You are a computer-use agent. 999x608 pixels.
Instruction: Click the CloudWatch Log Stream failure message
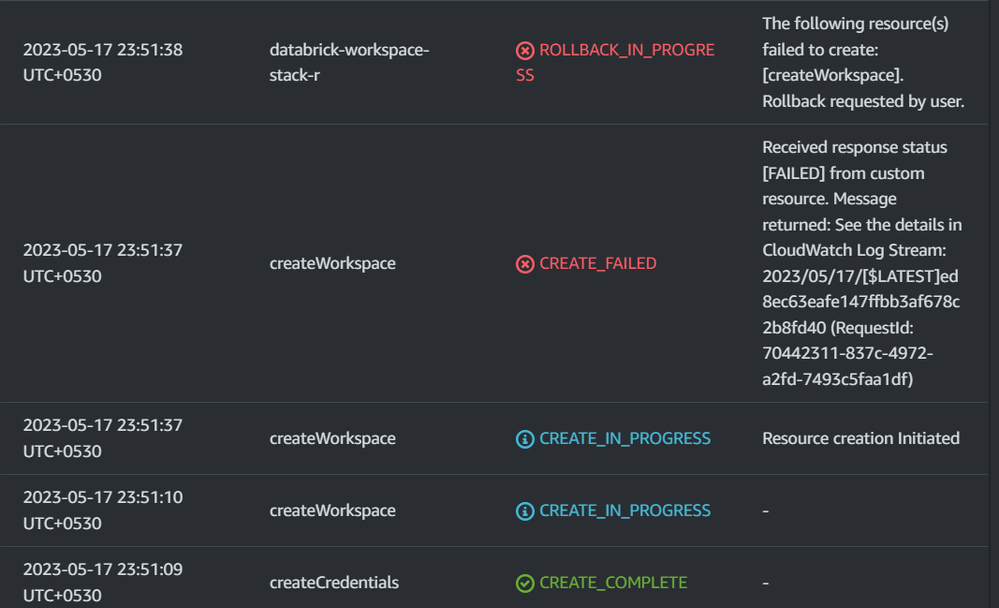pos(861,264)
